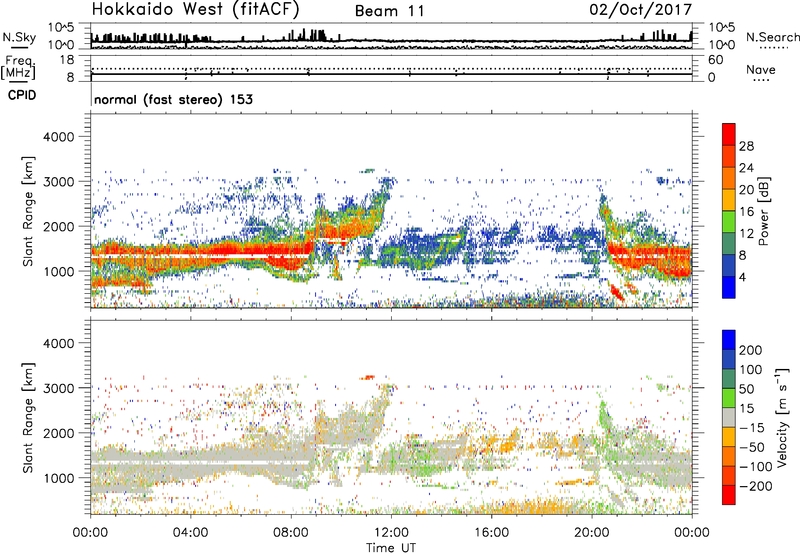This screenshot has height=554, width=800.
Task: Click the grey middle segment of the Velocity color bar
Action: click(729, 418)
